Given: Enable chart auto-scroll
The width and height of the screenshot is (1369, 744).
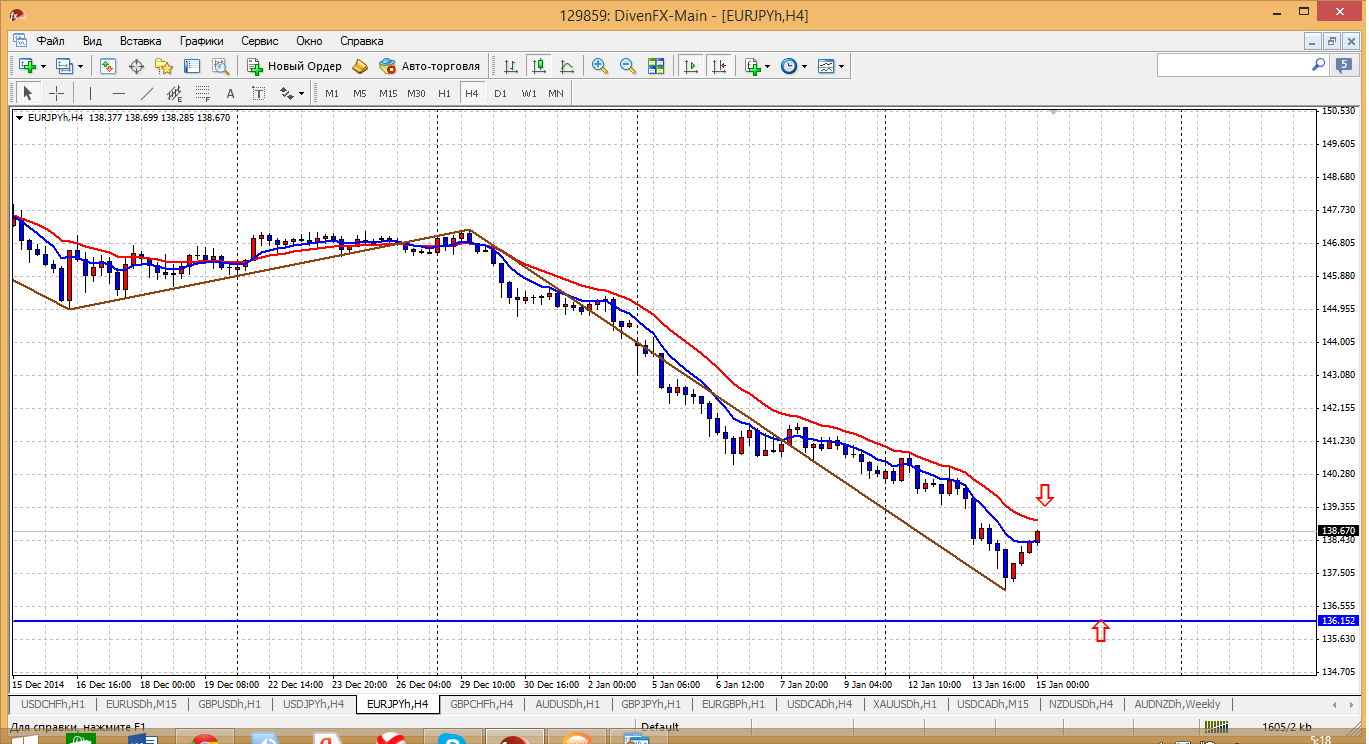Looking at the screenshot, I should click(x=690, y=66).
